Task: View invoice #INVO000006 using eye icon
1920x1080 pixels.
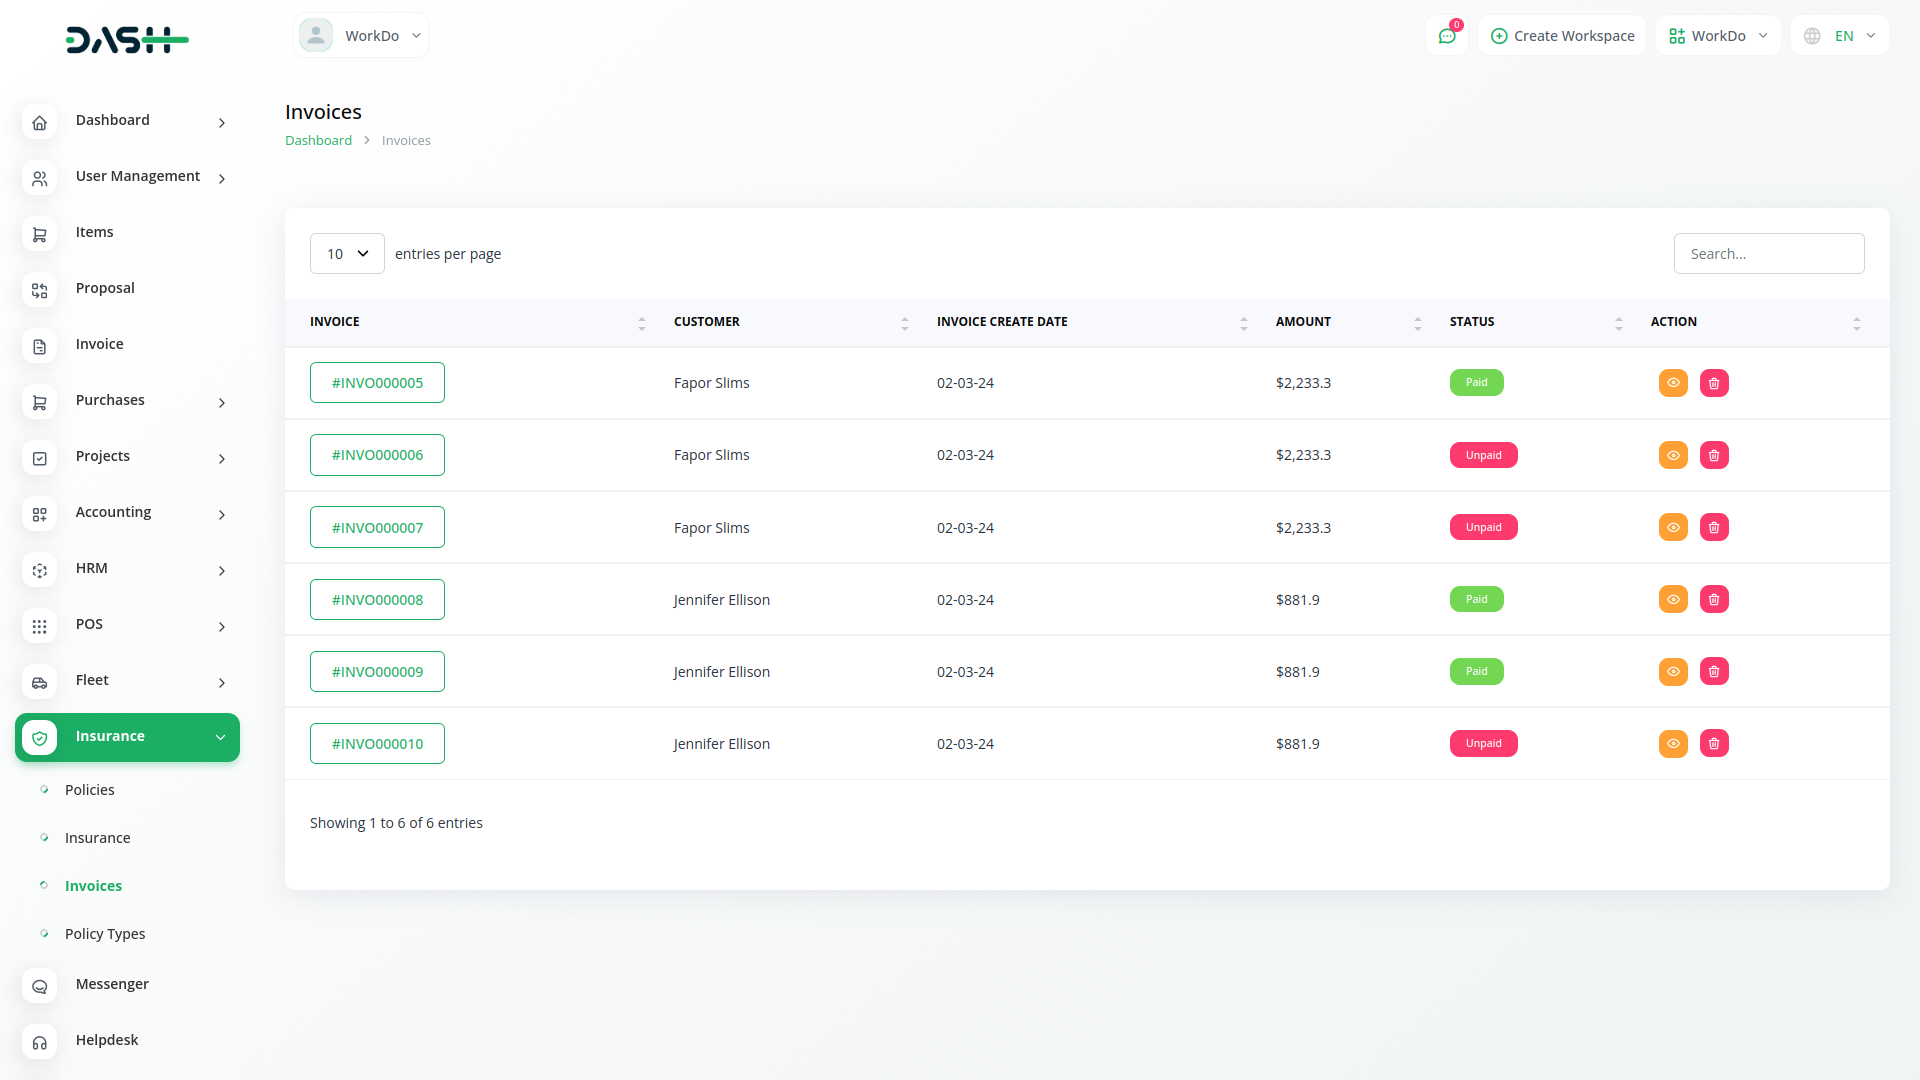Action: tap(1673, 455)
